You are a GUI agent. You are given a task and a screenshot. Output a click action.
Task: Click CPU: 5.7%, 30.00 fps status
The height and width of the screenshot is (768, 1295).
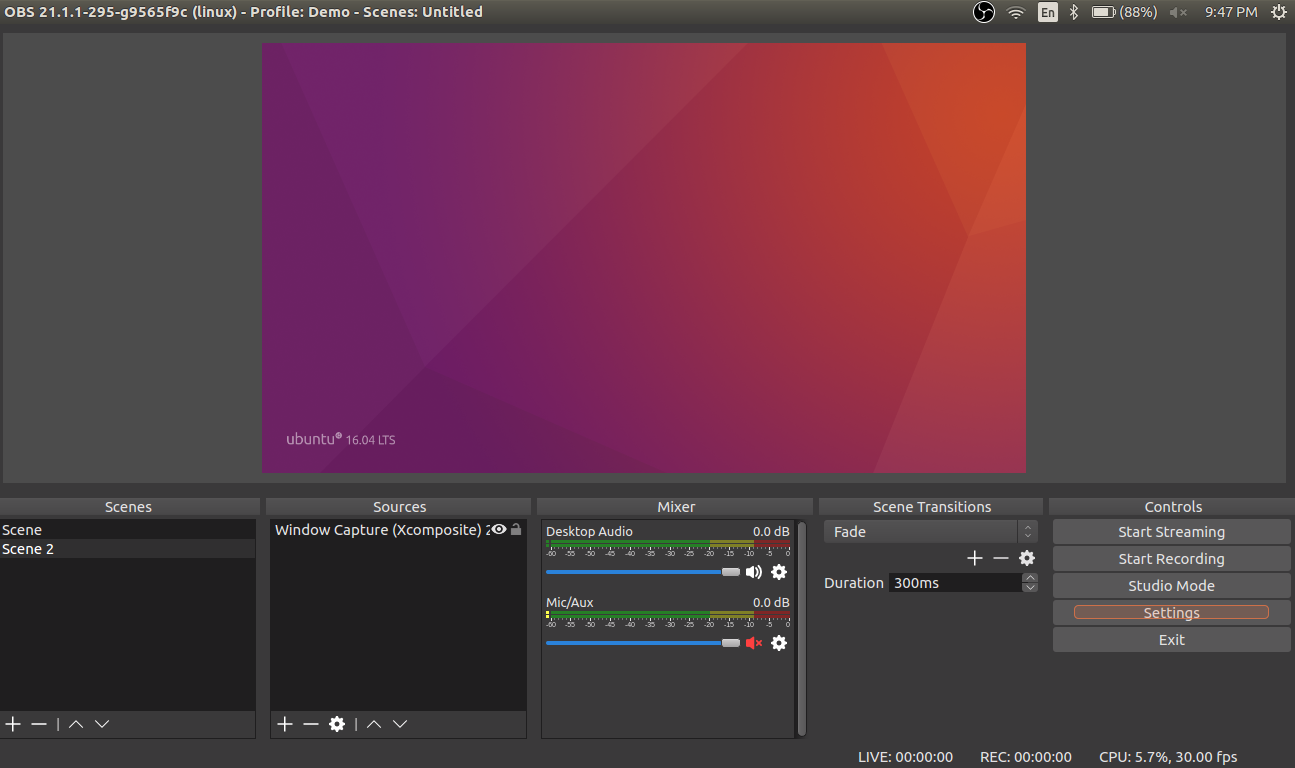pyautogui.click(x=1168, y=757)
